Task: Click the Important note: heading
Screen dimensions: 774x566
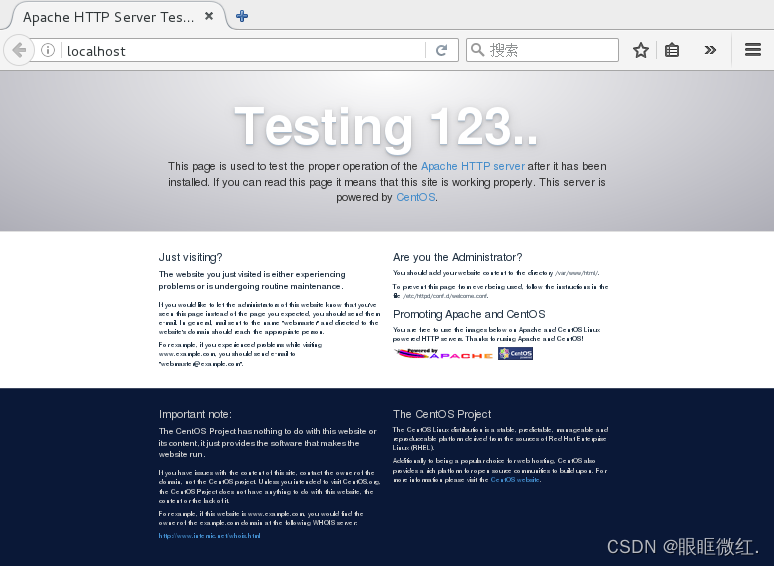Action: (195, 414)
